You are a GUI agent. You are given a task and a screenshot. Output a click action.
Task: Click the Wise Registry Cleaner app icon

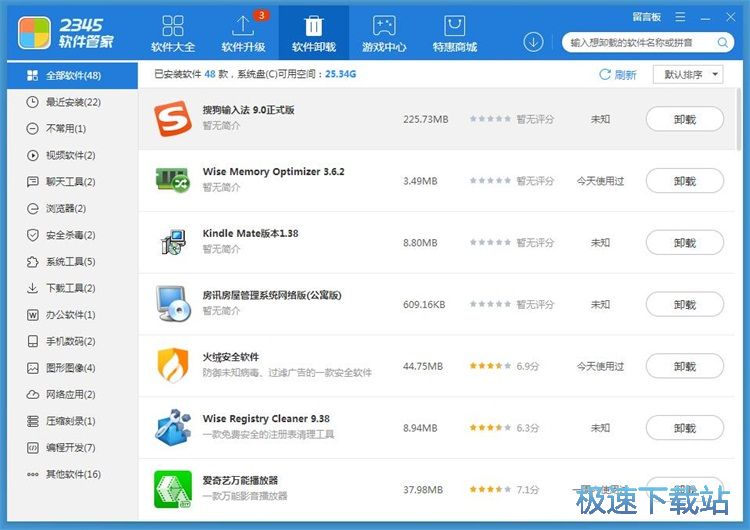click(173, 427)
